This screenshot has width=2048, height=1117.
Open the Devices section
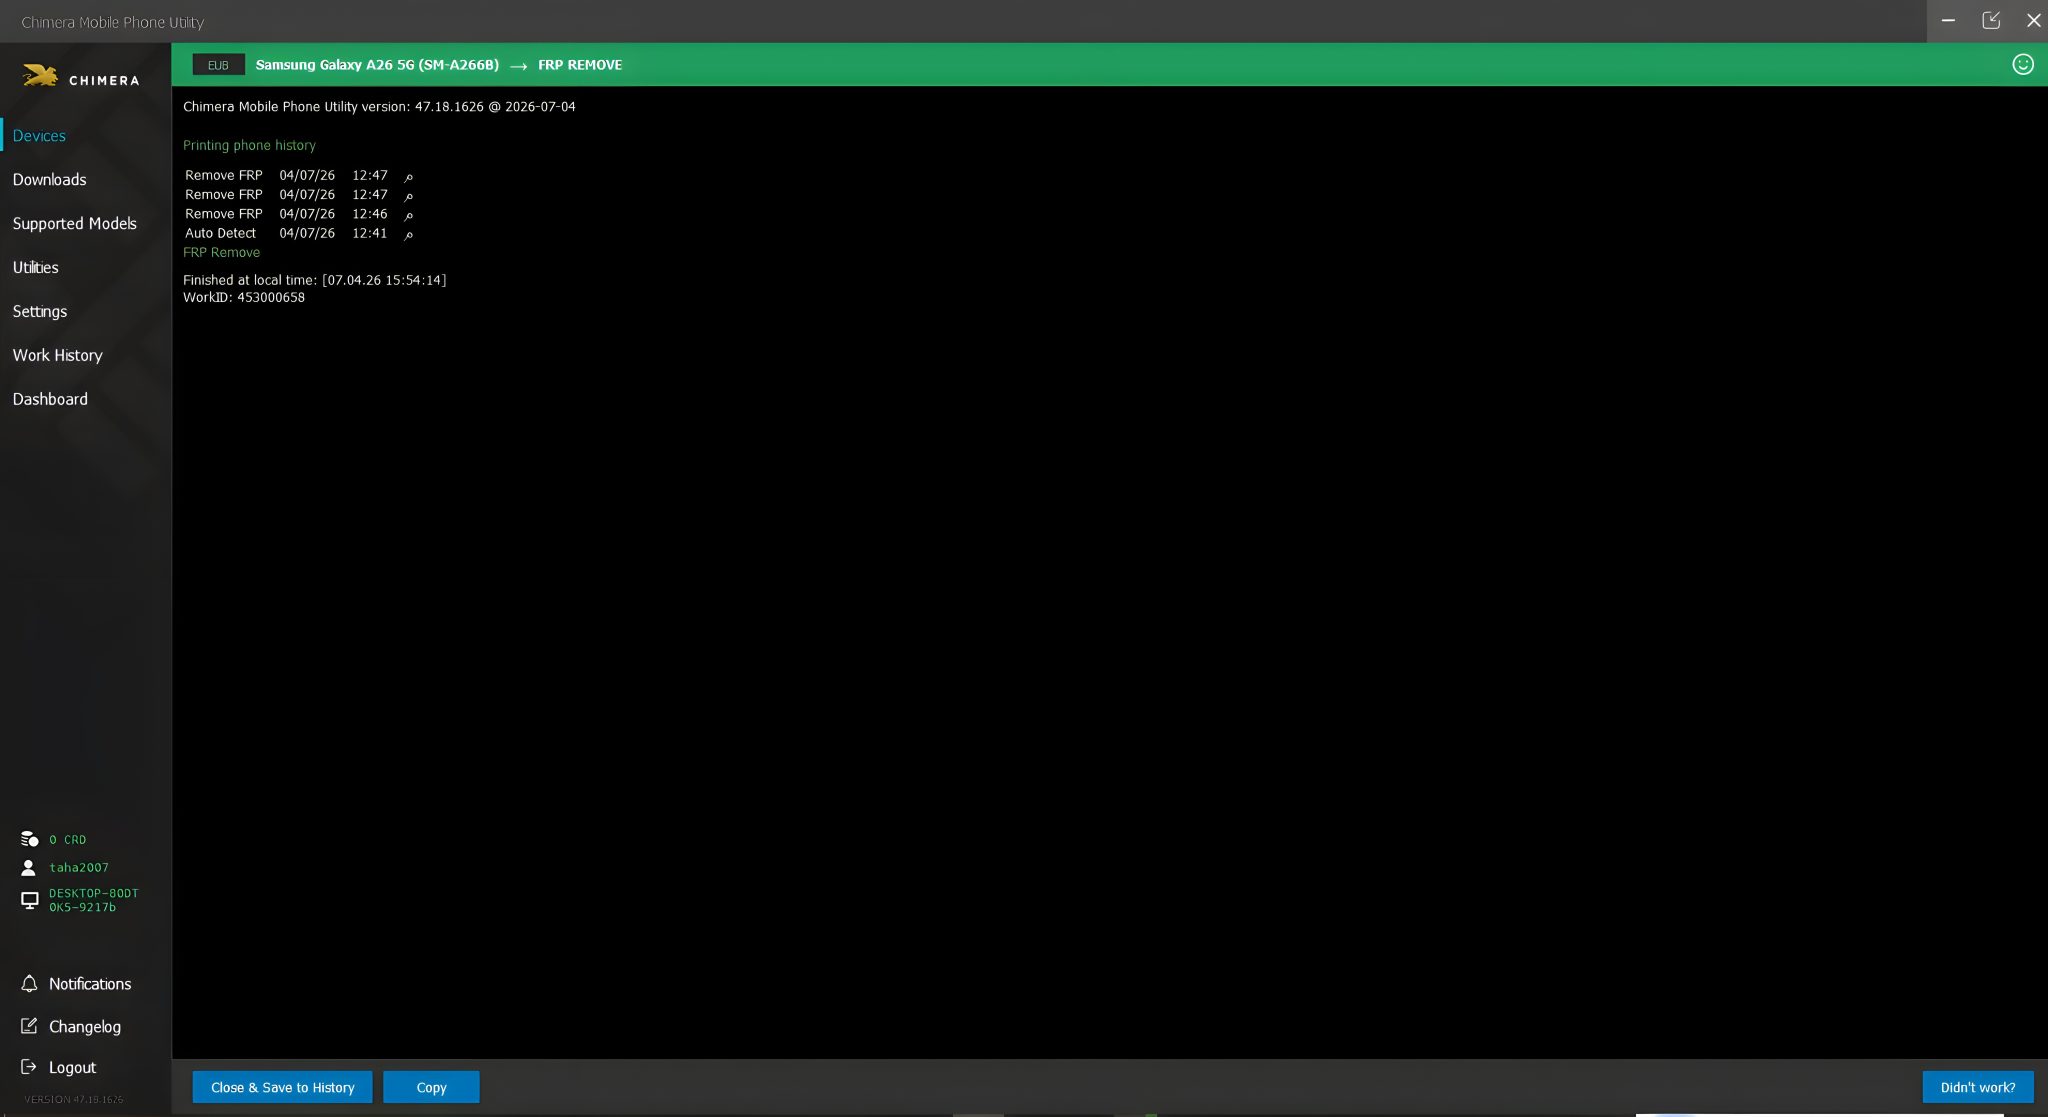point(39,136)
